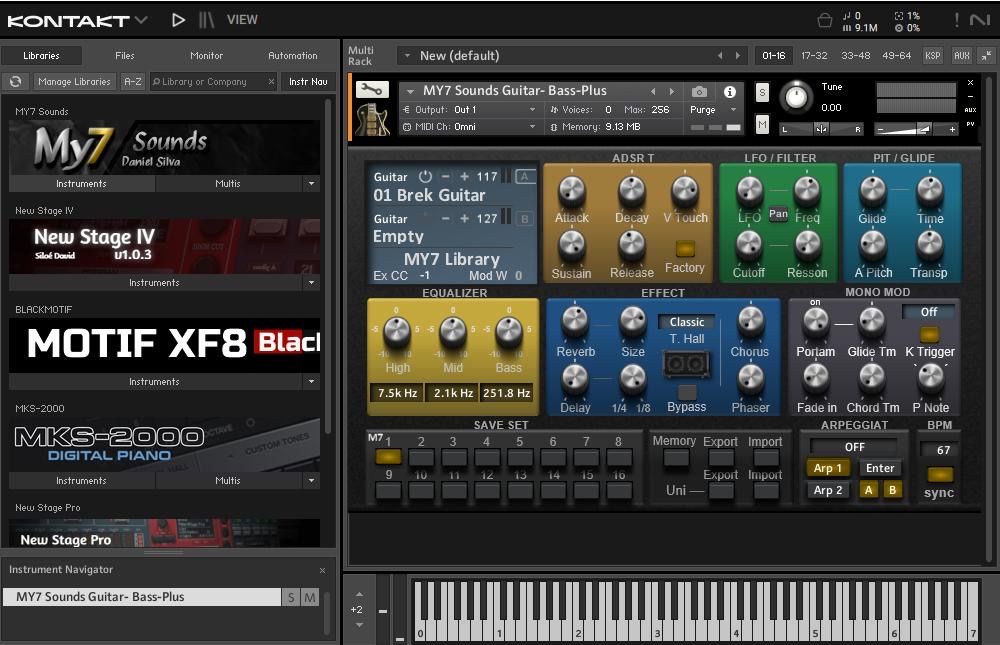Expand New Stage IV library options arrow
Viewport: 1000px width, 645px height.
point(311,283)
